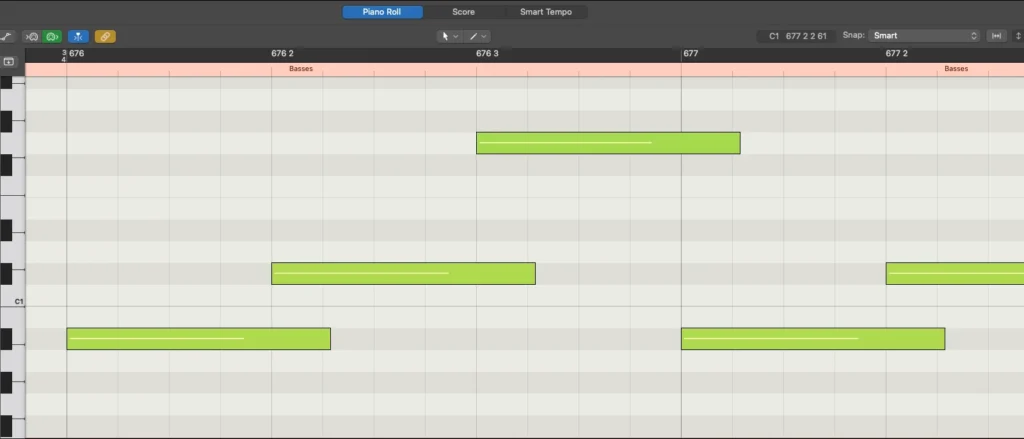Click ruler marker 677 2
The width and height of the screenshot is (1024, 439).
point(897,54)
